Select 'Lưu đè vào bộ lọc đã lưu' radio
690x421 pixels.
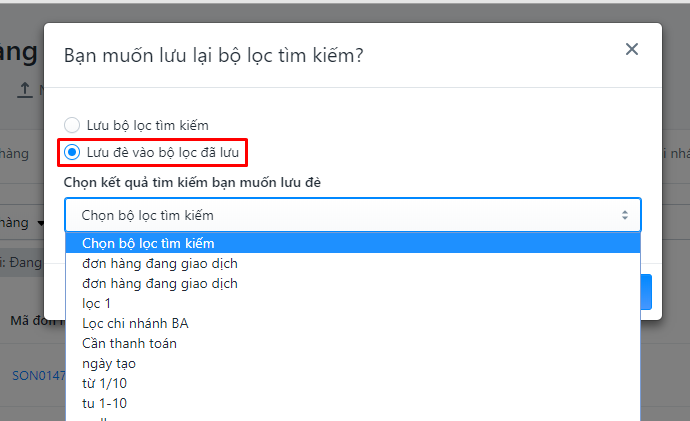click(72, 152)
